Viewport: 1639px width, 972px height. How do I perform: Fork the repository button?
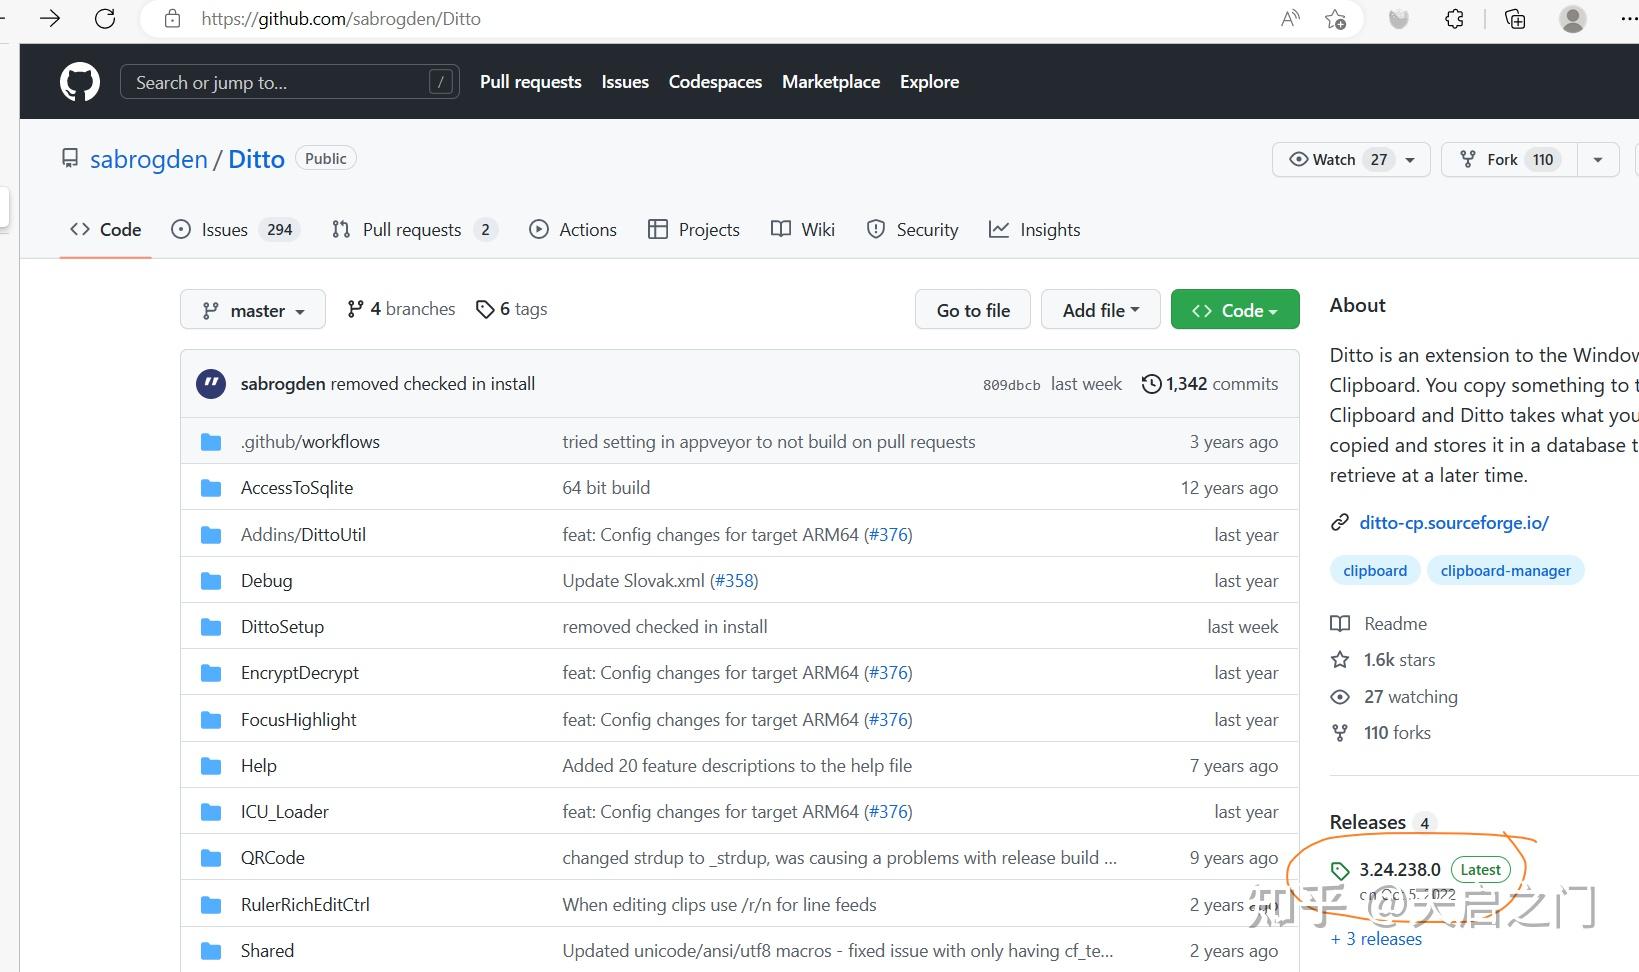tap(1509, 159)
